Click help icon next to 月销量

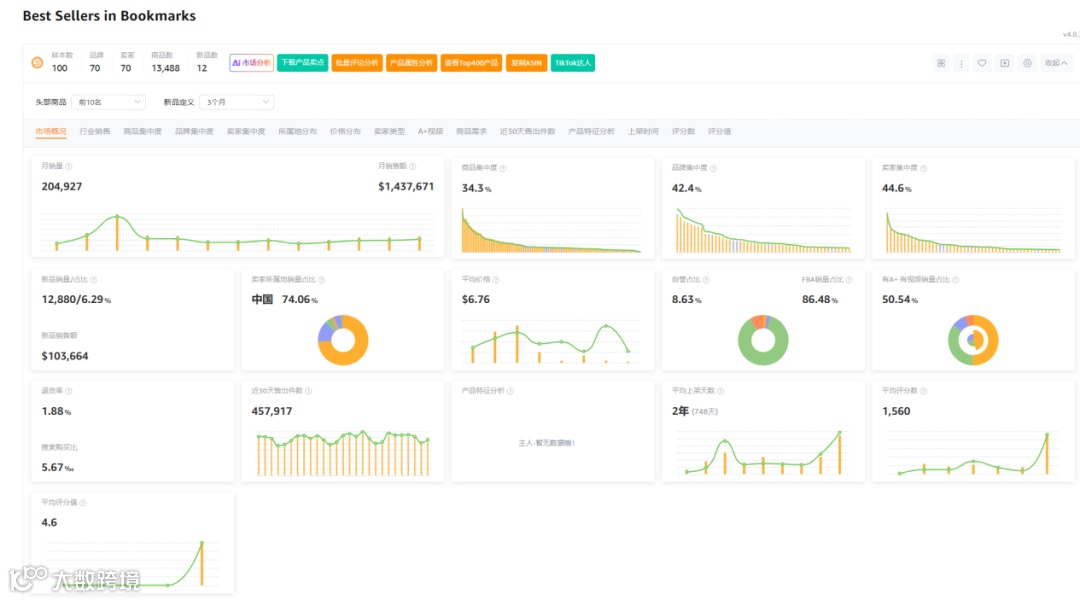tap(69, 166)
